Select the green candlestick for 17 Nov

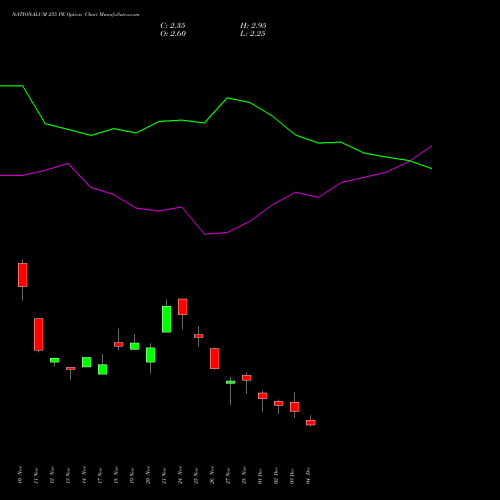[x=103, y=369]
